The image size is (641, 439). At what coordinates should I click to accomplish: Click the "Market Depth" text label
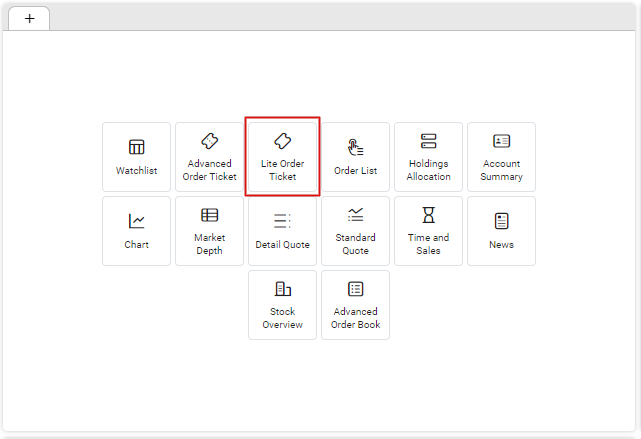click(x=209, y=244)
